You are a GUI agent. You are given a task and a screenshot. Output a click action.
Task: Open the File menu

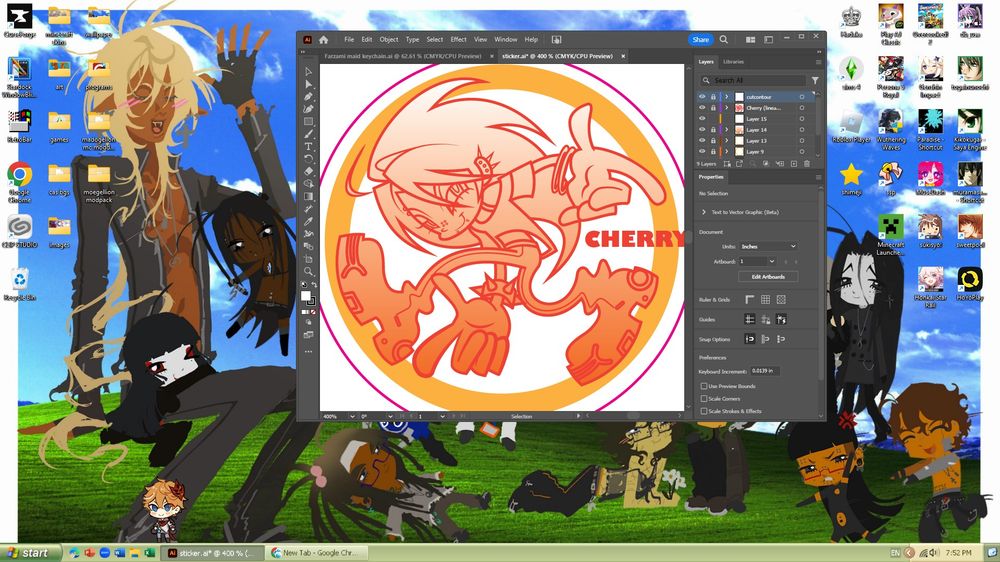[349, 40]
